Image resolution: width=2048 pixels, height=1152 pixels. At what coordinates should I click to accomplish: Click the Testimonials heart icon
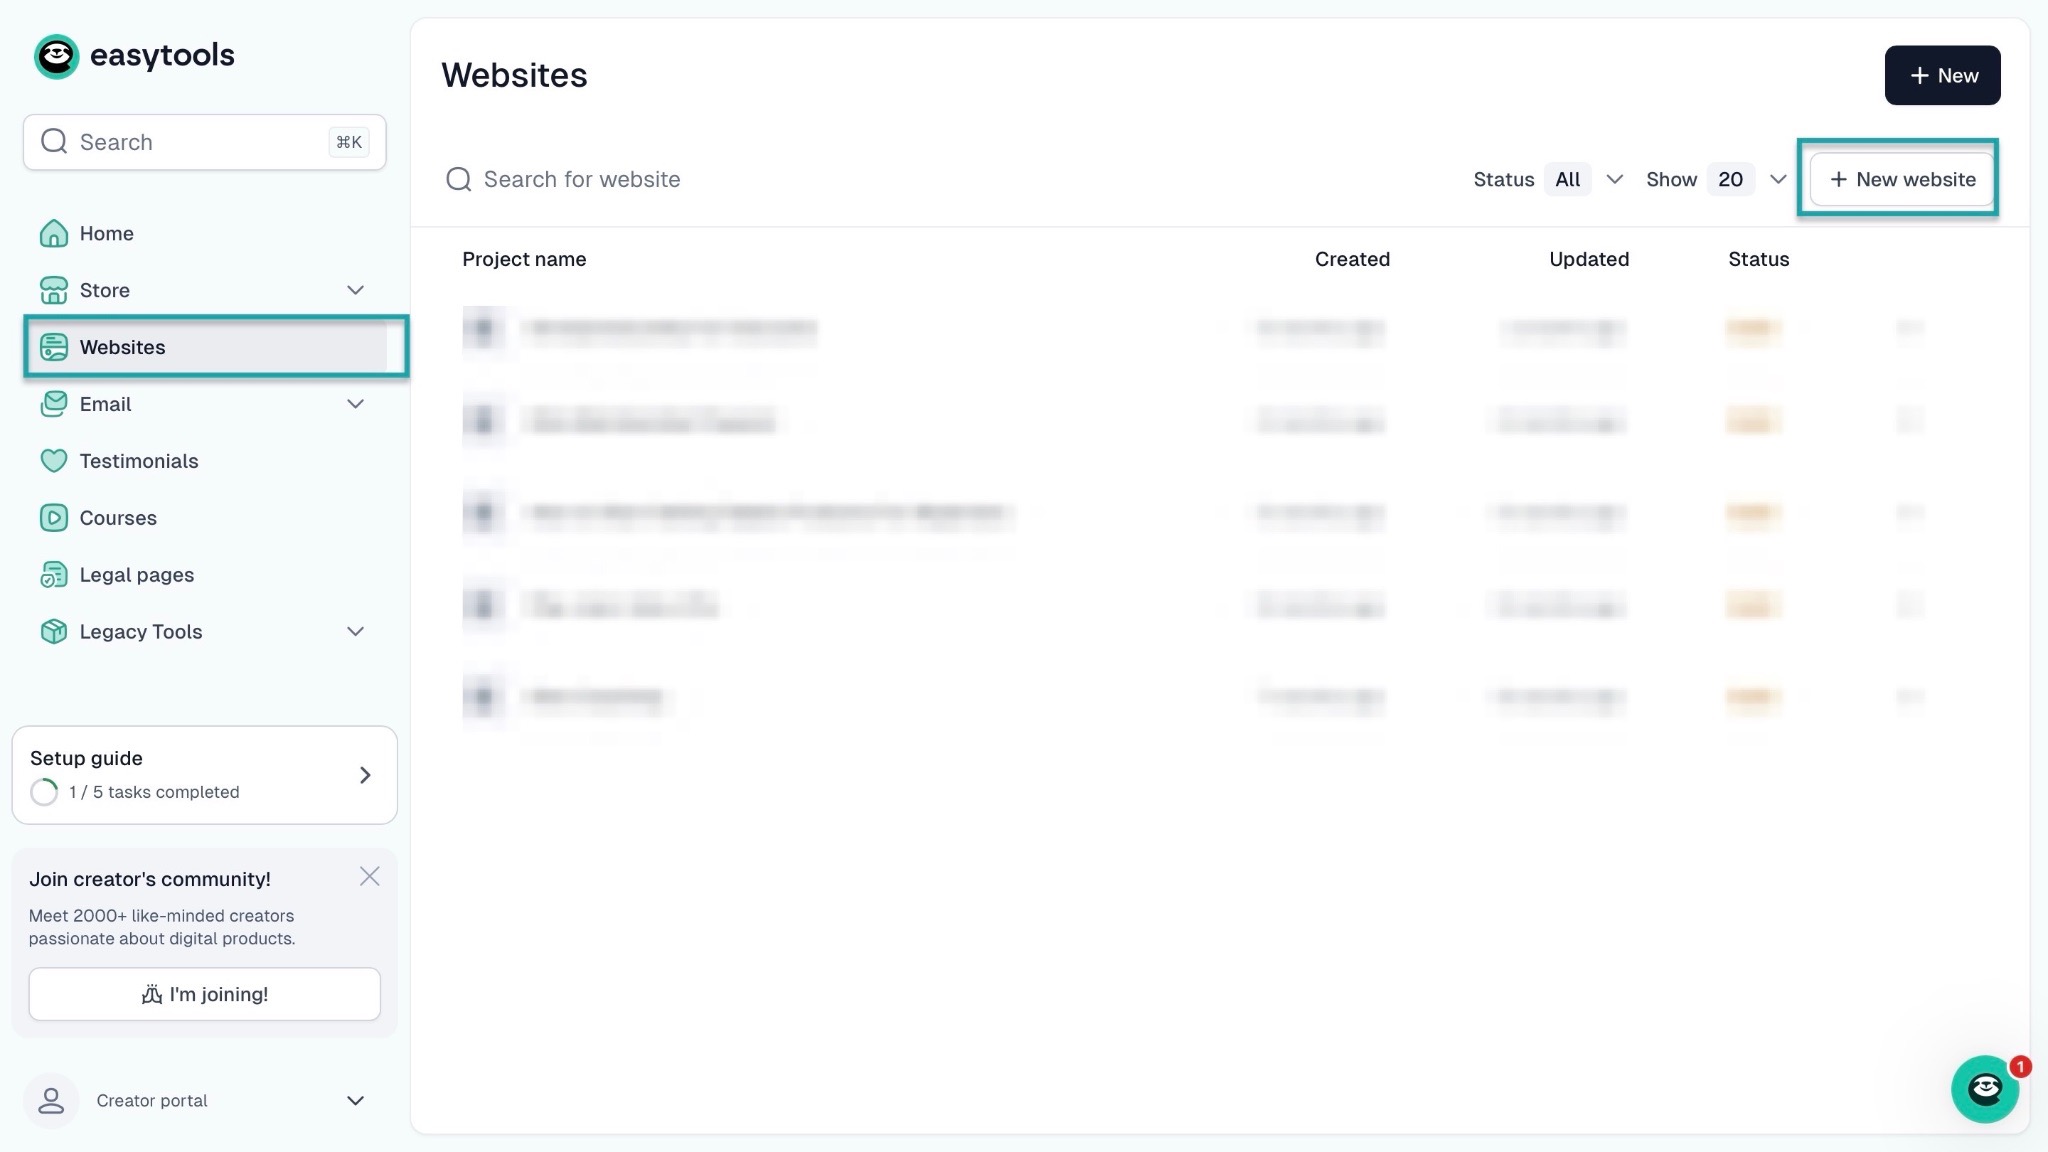(x=53, y=461)
